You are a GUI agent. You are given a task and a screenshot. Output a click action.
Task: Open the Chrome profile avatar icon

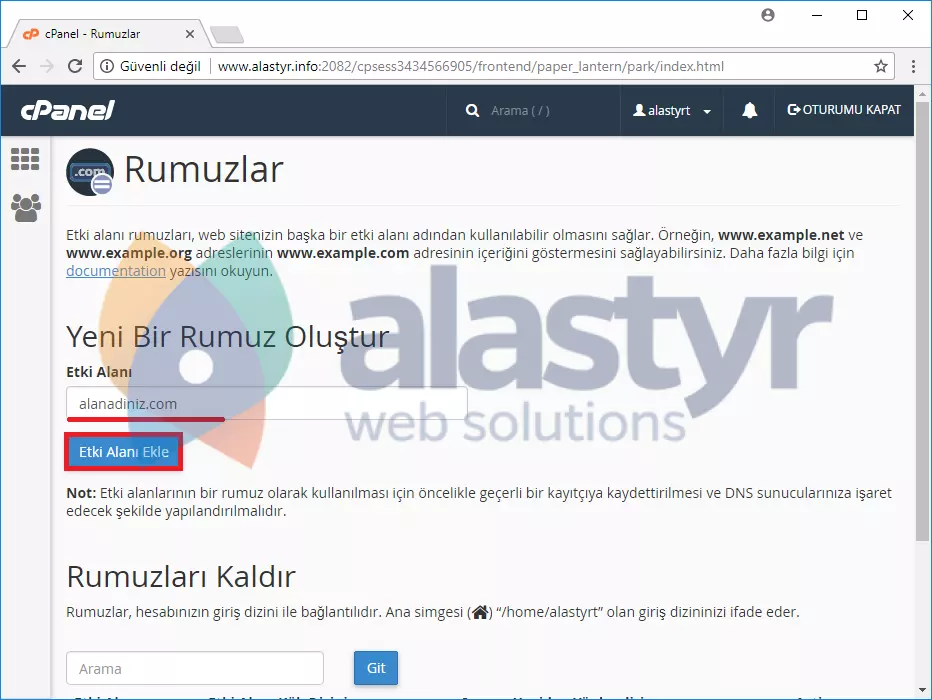(768, 15)
